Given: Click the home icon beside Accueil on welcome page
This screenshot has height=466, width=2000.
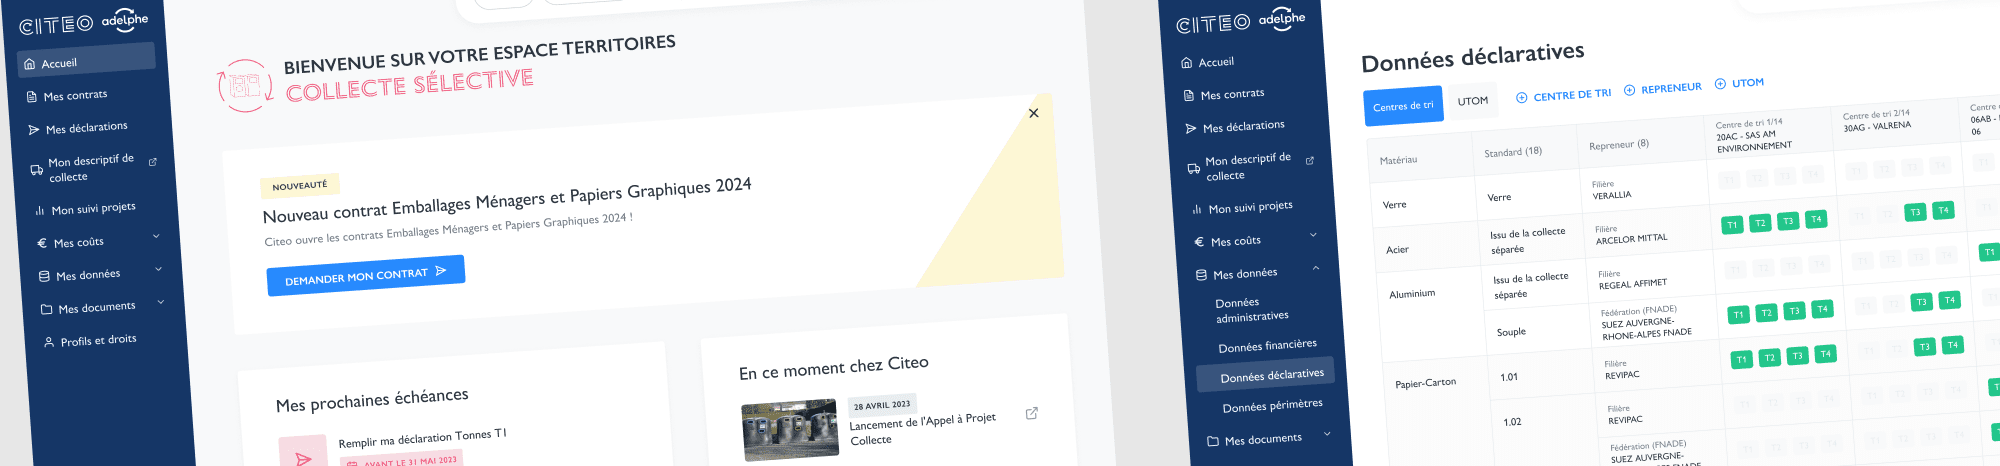Looking at the screenshot, I should pos(29,64).
